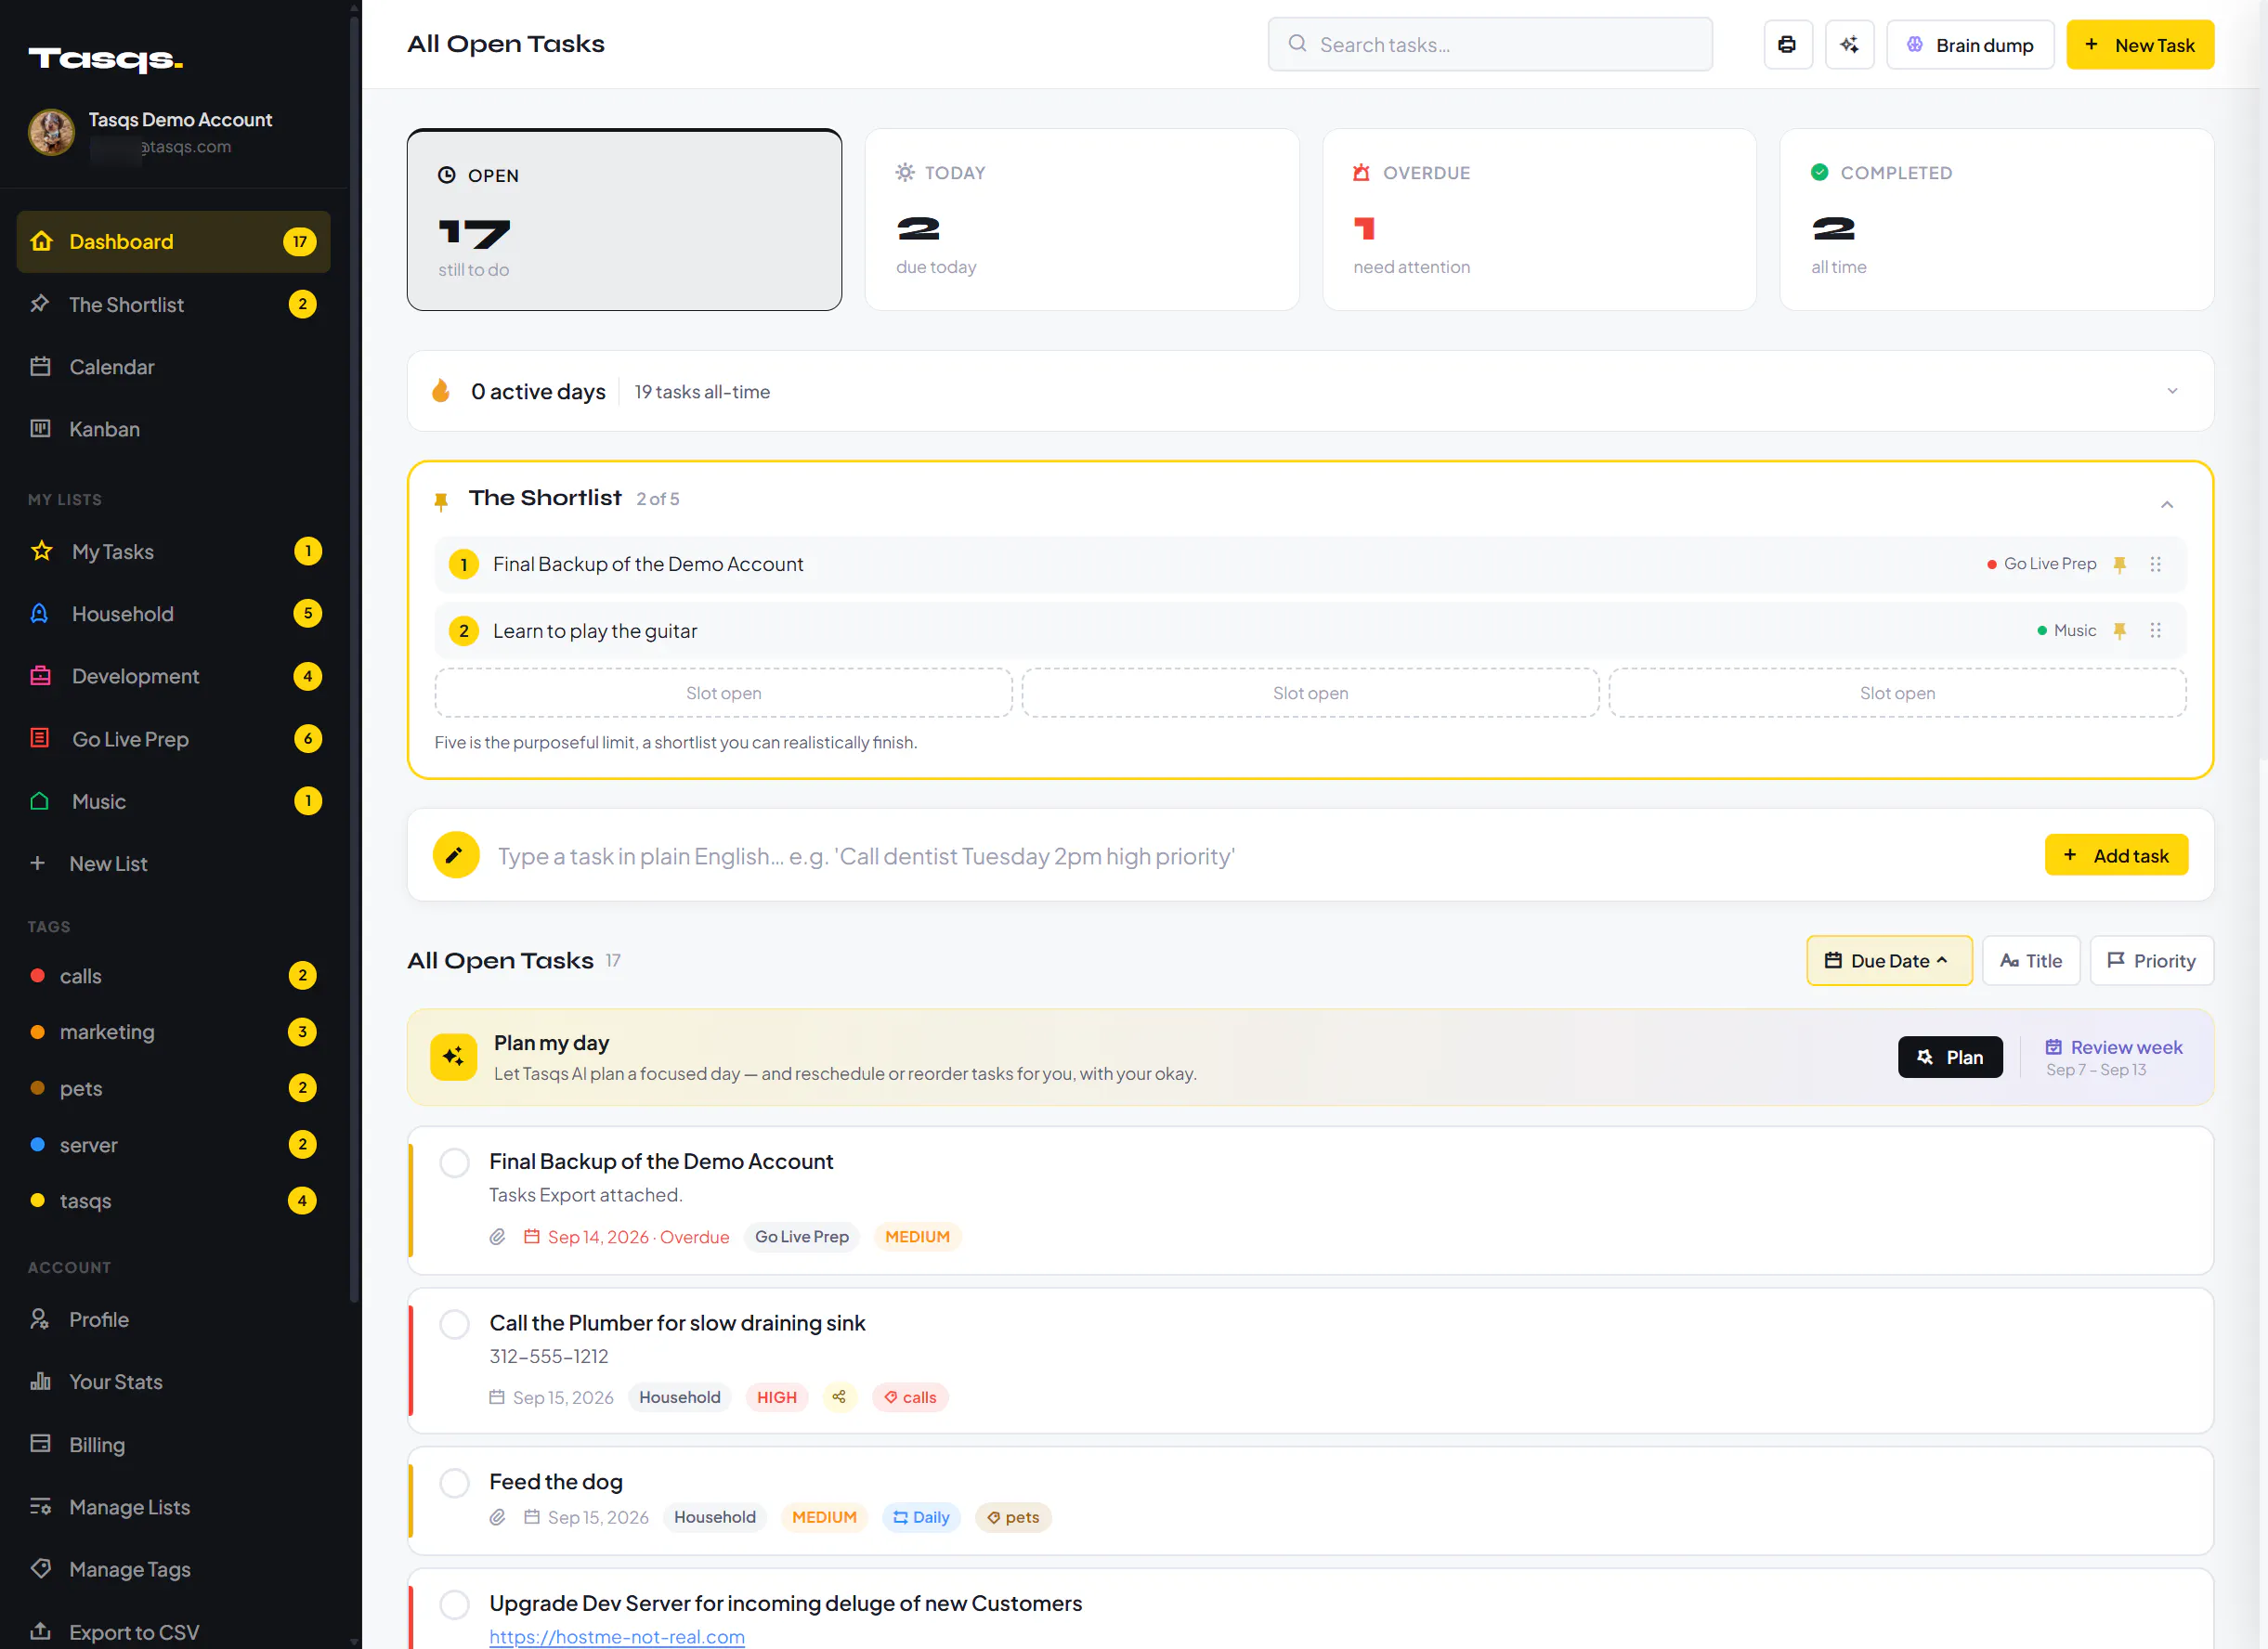Screen dimensions: 2268x1649
Task: Complete the Upgrade Dev Server task
Action: 454,1604
